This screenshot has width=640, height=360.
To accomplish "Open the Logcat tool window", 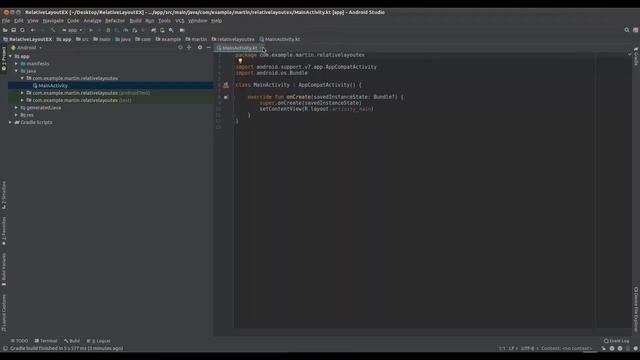I will click(98, 341).
